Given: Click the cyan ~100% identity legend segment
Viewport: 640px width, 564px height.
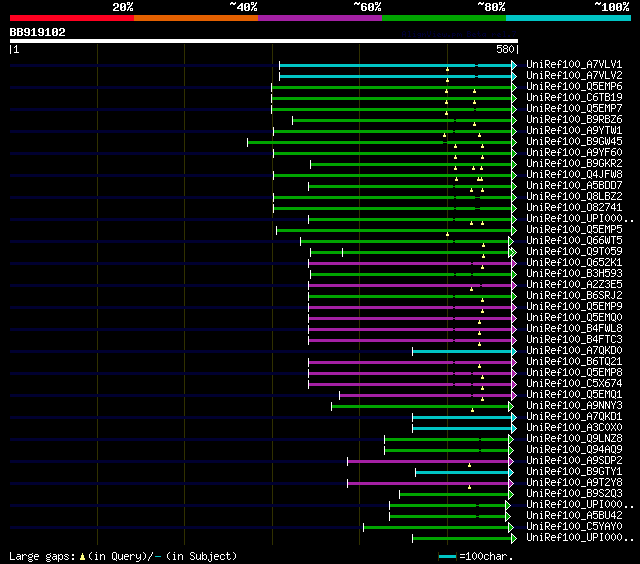Looking at the screenshot, I should tap(569, 18).
